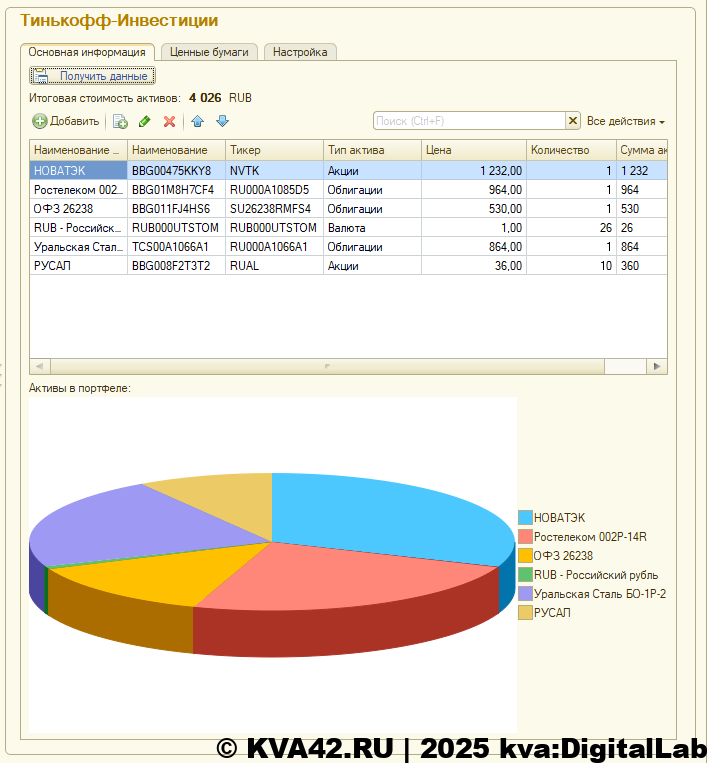Click the red X delete icon

169,121
